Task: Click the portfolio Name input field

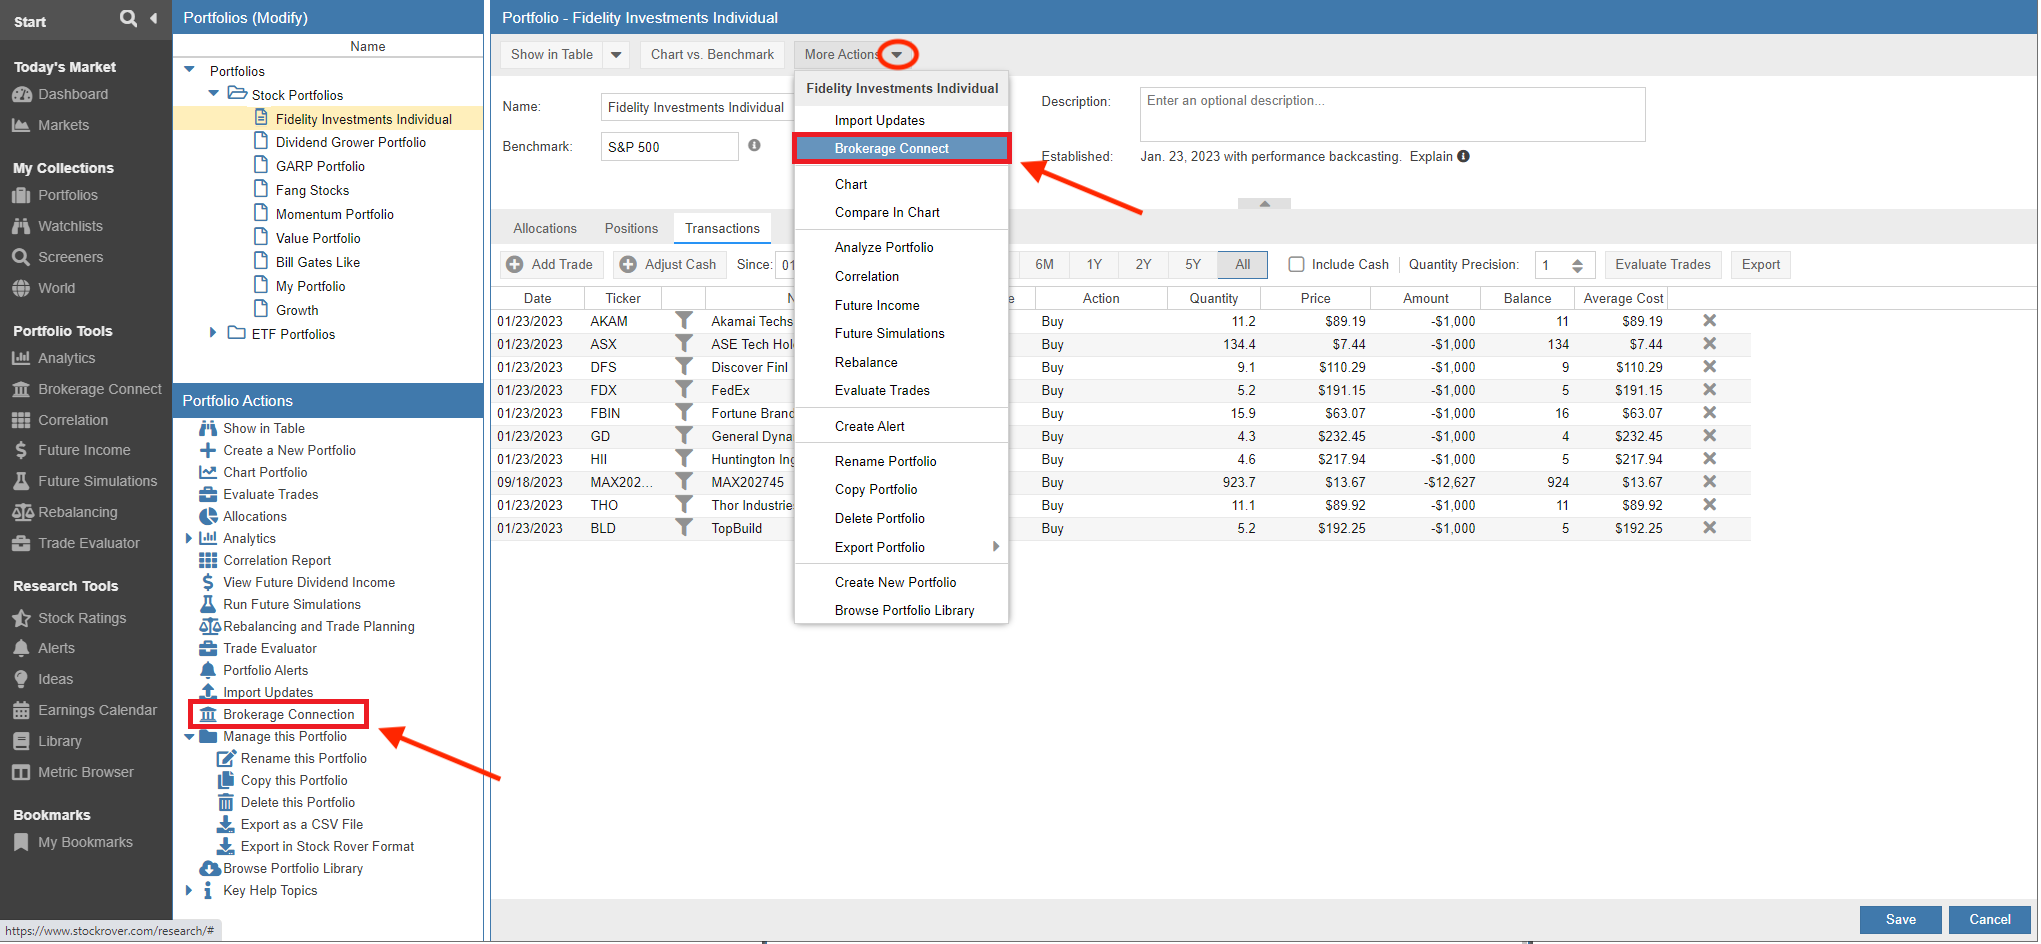Action: (697, 107)
